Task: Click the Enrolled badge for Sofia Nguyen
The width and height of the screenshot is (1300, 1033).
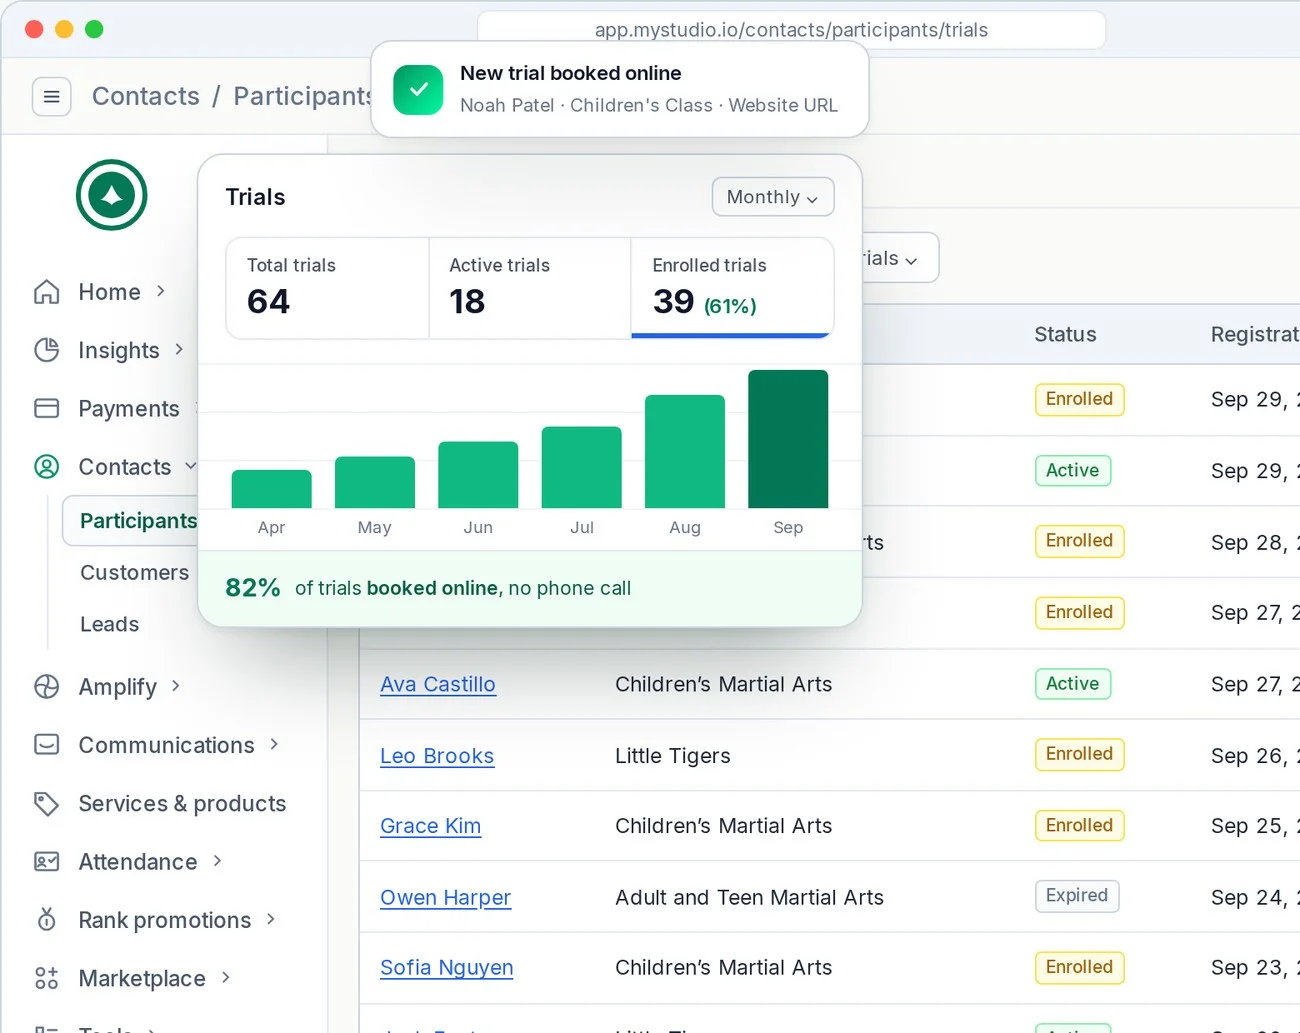Action: tap(1080, 967)
